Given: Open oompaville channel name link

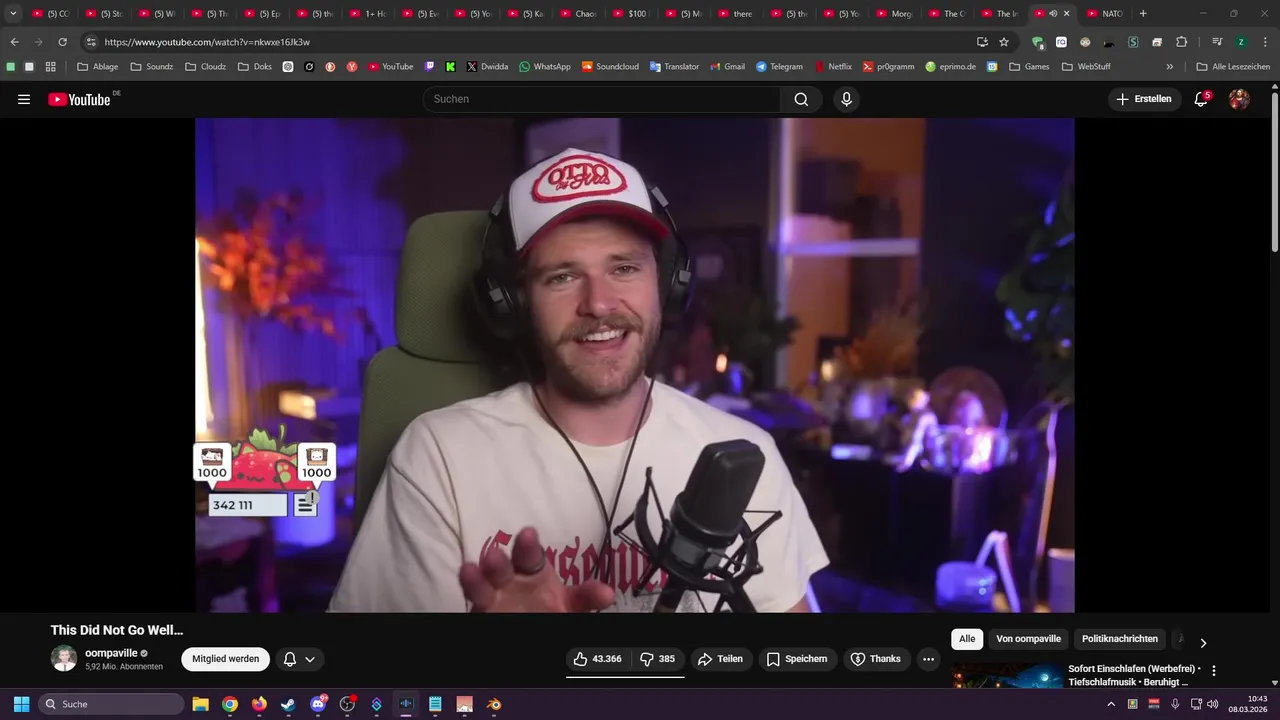Looking at the screenshot, I should (x=111, y=653).
